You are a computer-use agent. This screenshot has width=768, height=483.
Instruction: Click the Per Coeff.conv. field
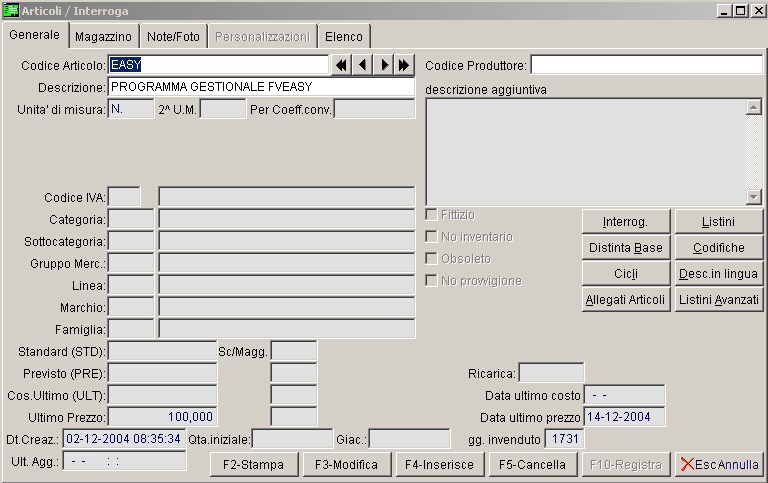374,109
